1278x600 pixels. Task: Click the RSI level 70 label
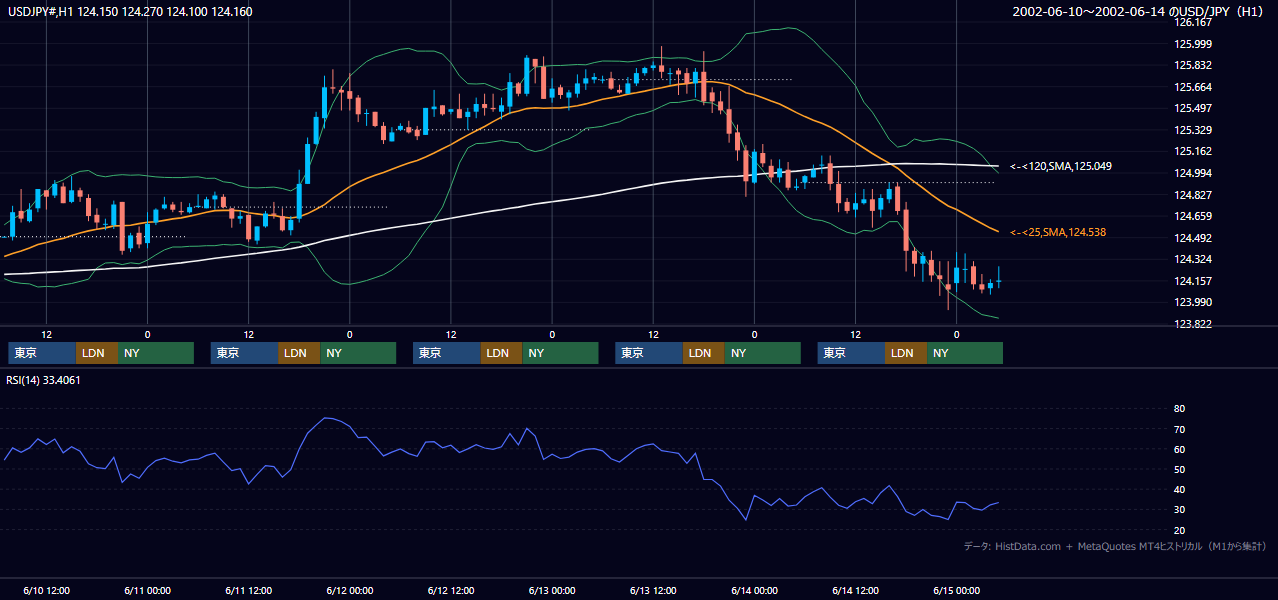(1179, 429)
